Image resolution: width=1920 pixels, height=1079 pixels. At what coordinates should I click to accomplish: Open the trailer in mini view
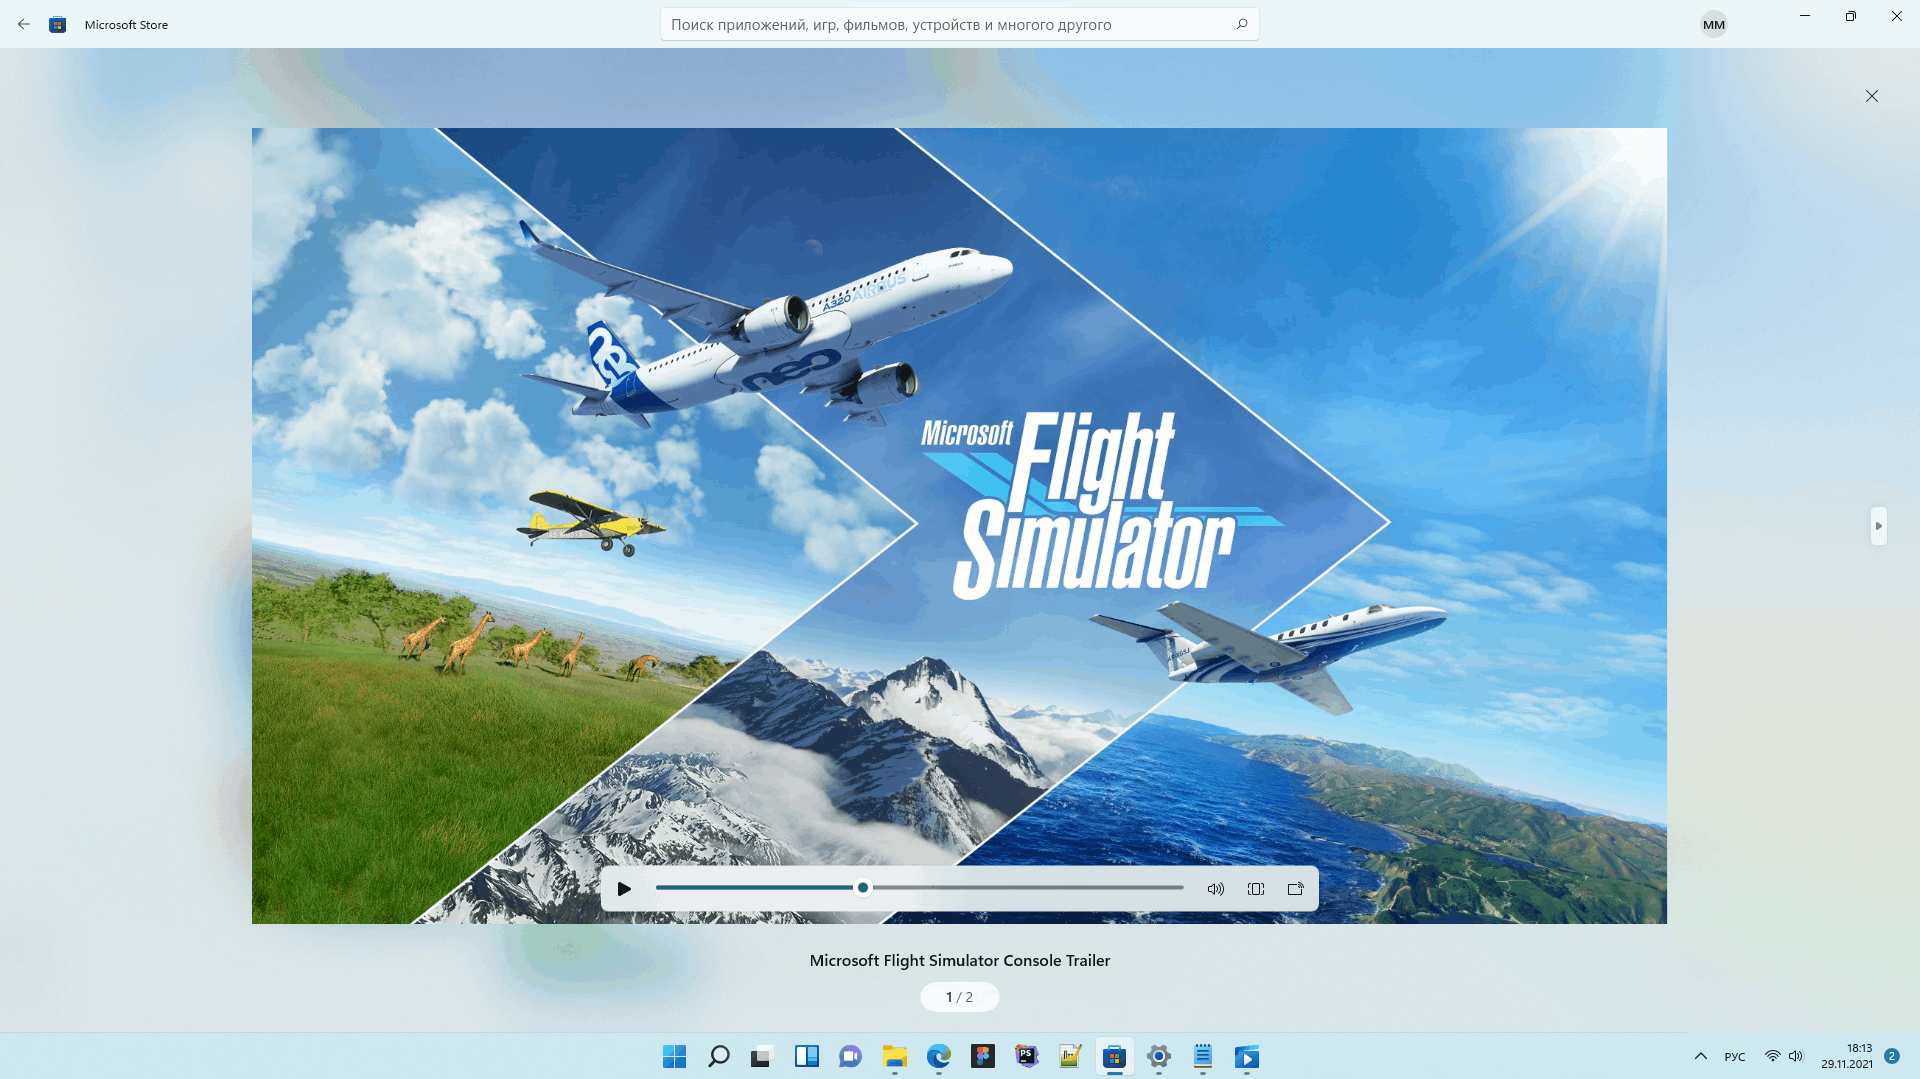point(1296,889)
